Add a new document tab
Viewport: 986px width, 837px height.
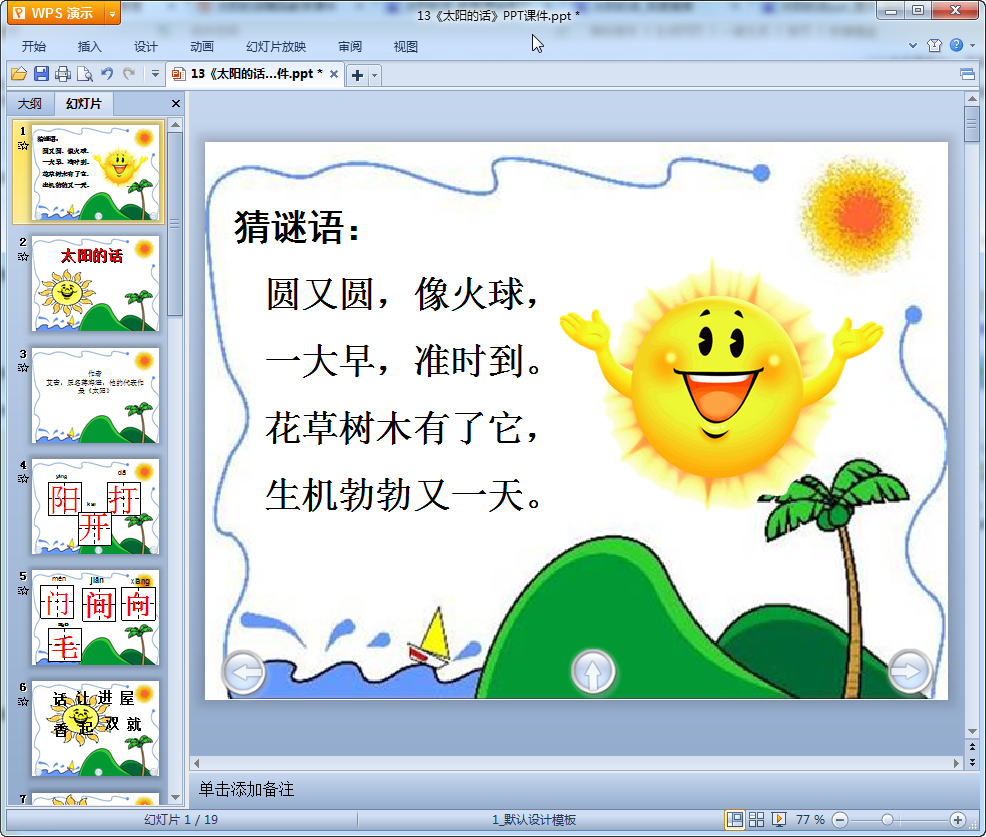[x=357, y=75]
